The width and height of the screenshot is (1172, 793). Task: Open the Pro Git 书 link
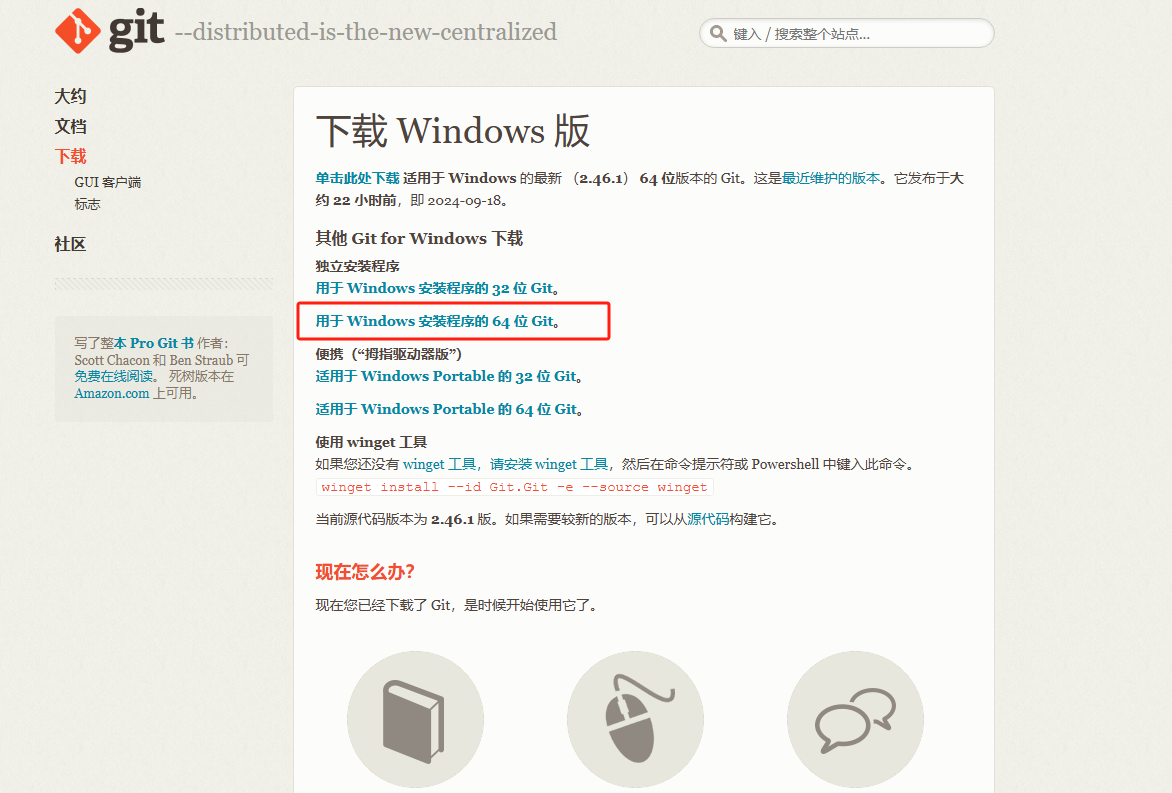(x=154, y=343)
